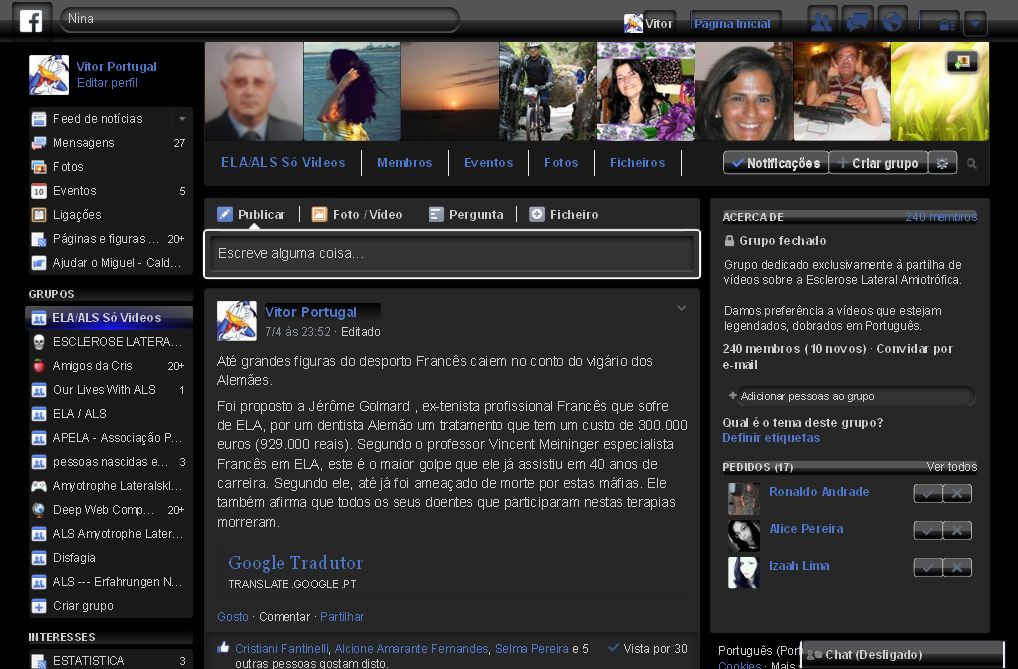Image resolution: width=1018 pixels, height=669 pixels.
Task: Expand Feed de notícias options arrow
Action: [182, 119]
